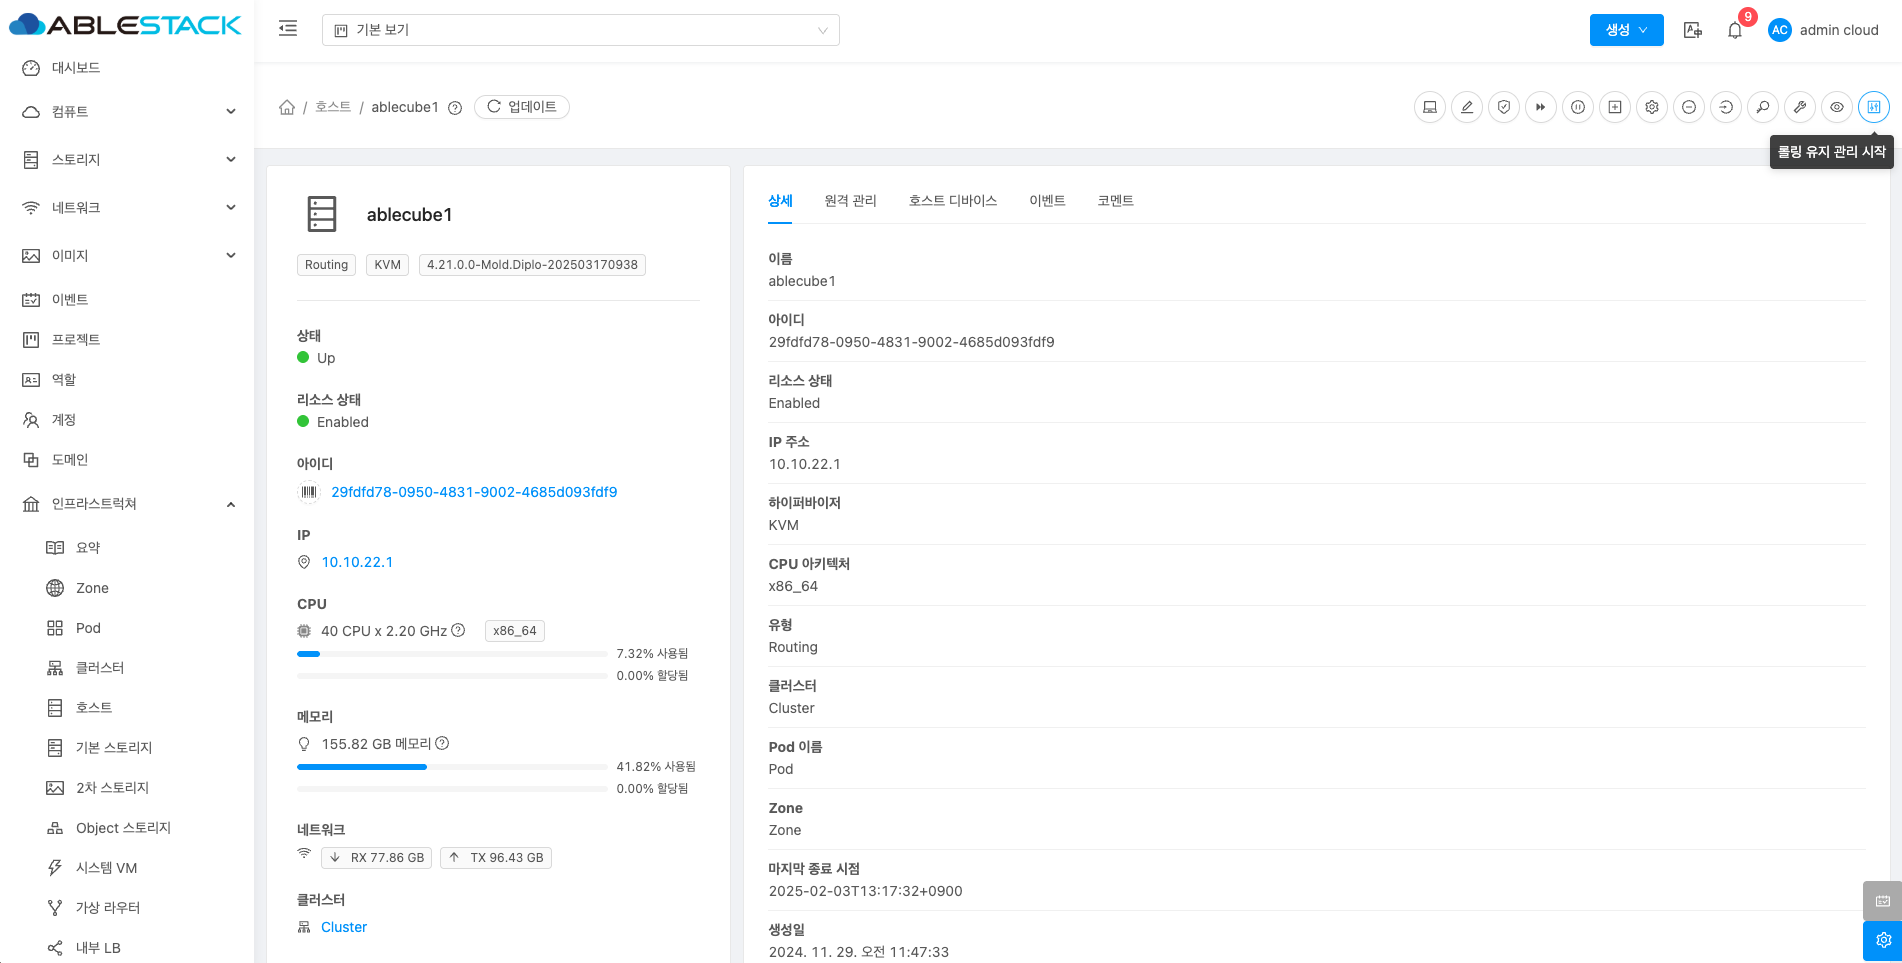Click the shield check icon in toolbar
Image resolution: width=1902 pixels, height=963 pixels.
coord(1504,107)
